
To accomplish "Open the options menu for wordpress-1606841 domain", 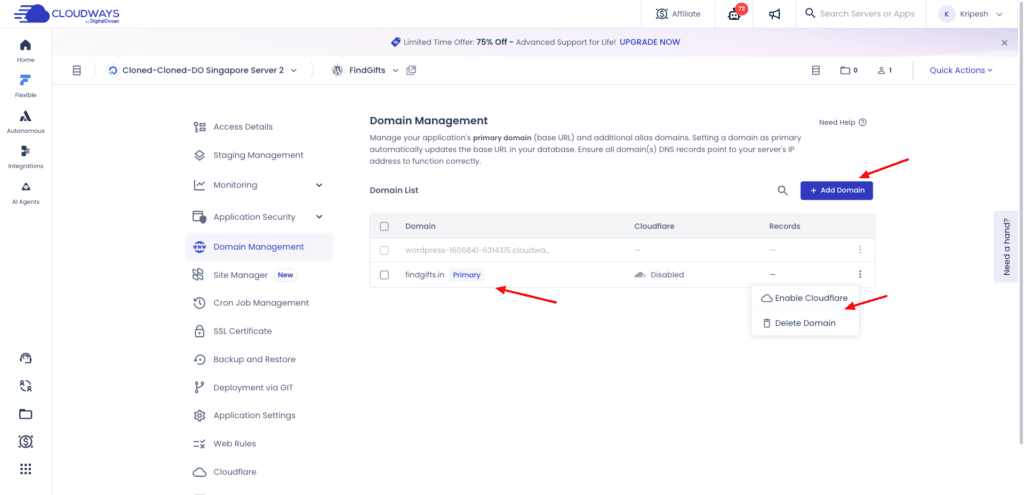I will (x=860, y=250).
